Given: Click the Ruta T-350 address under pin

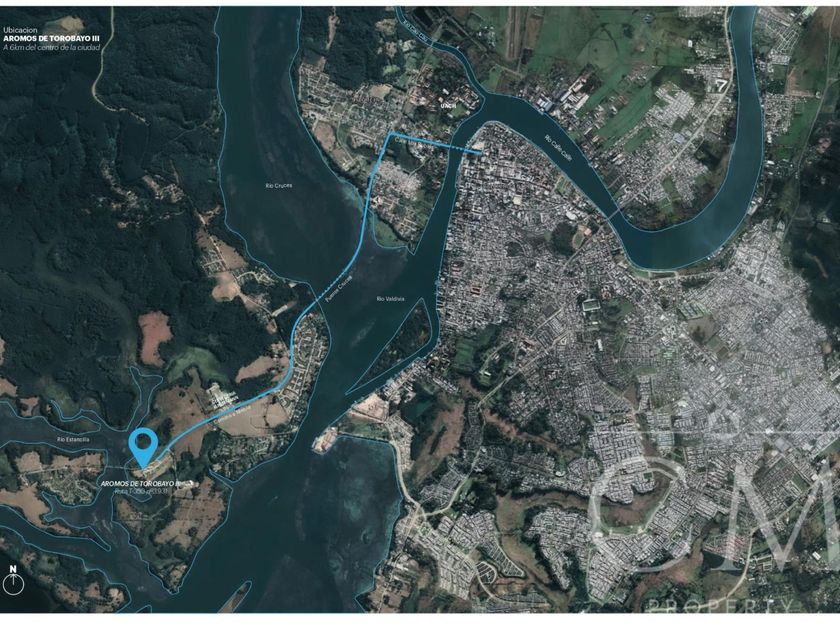Looking at the screenshot, I should [x=141, y=491].
